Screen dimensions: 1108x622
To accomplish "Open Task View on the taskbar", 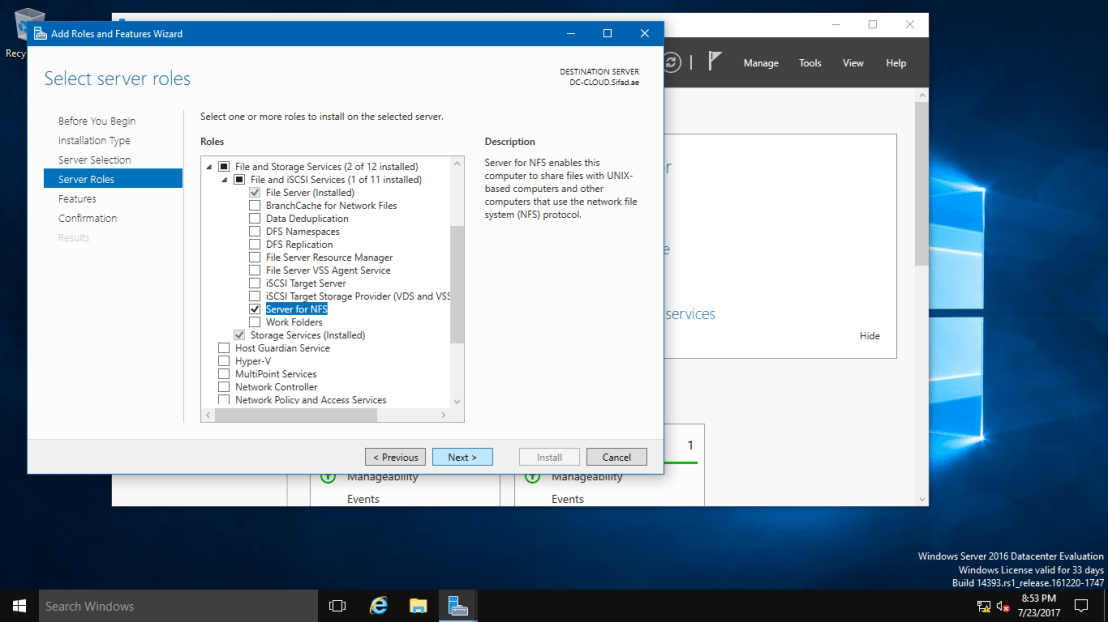I will click(x=337, y=605).
